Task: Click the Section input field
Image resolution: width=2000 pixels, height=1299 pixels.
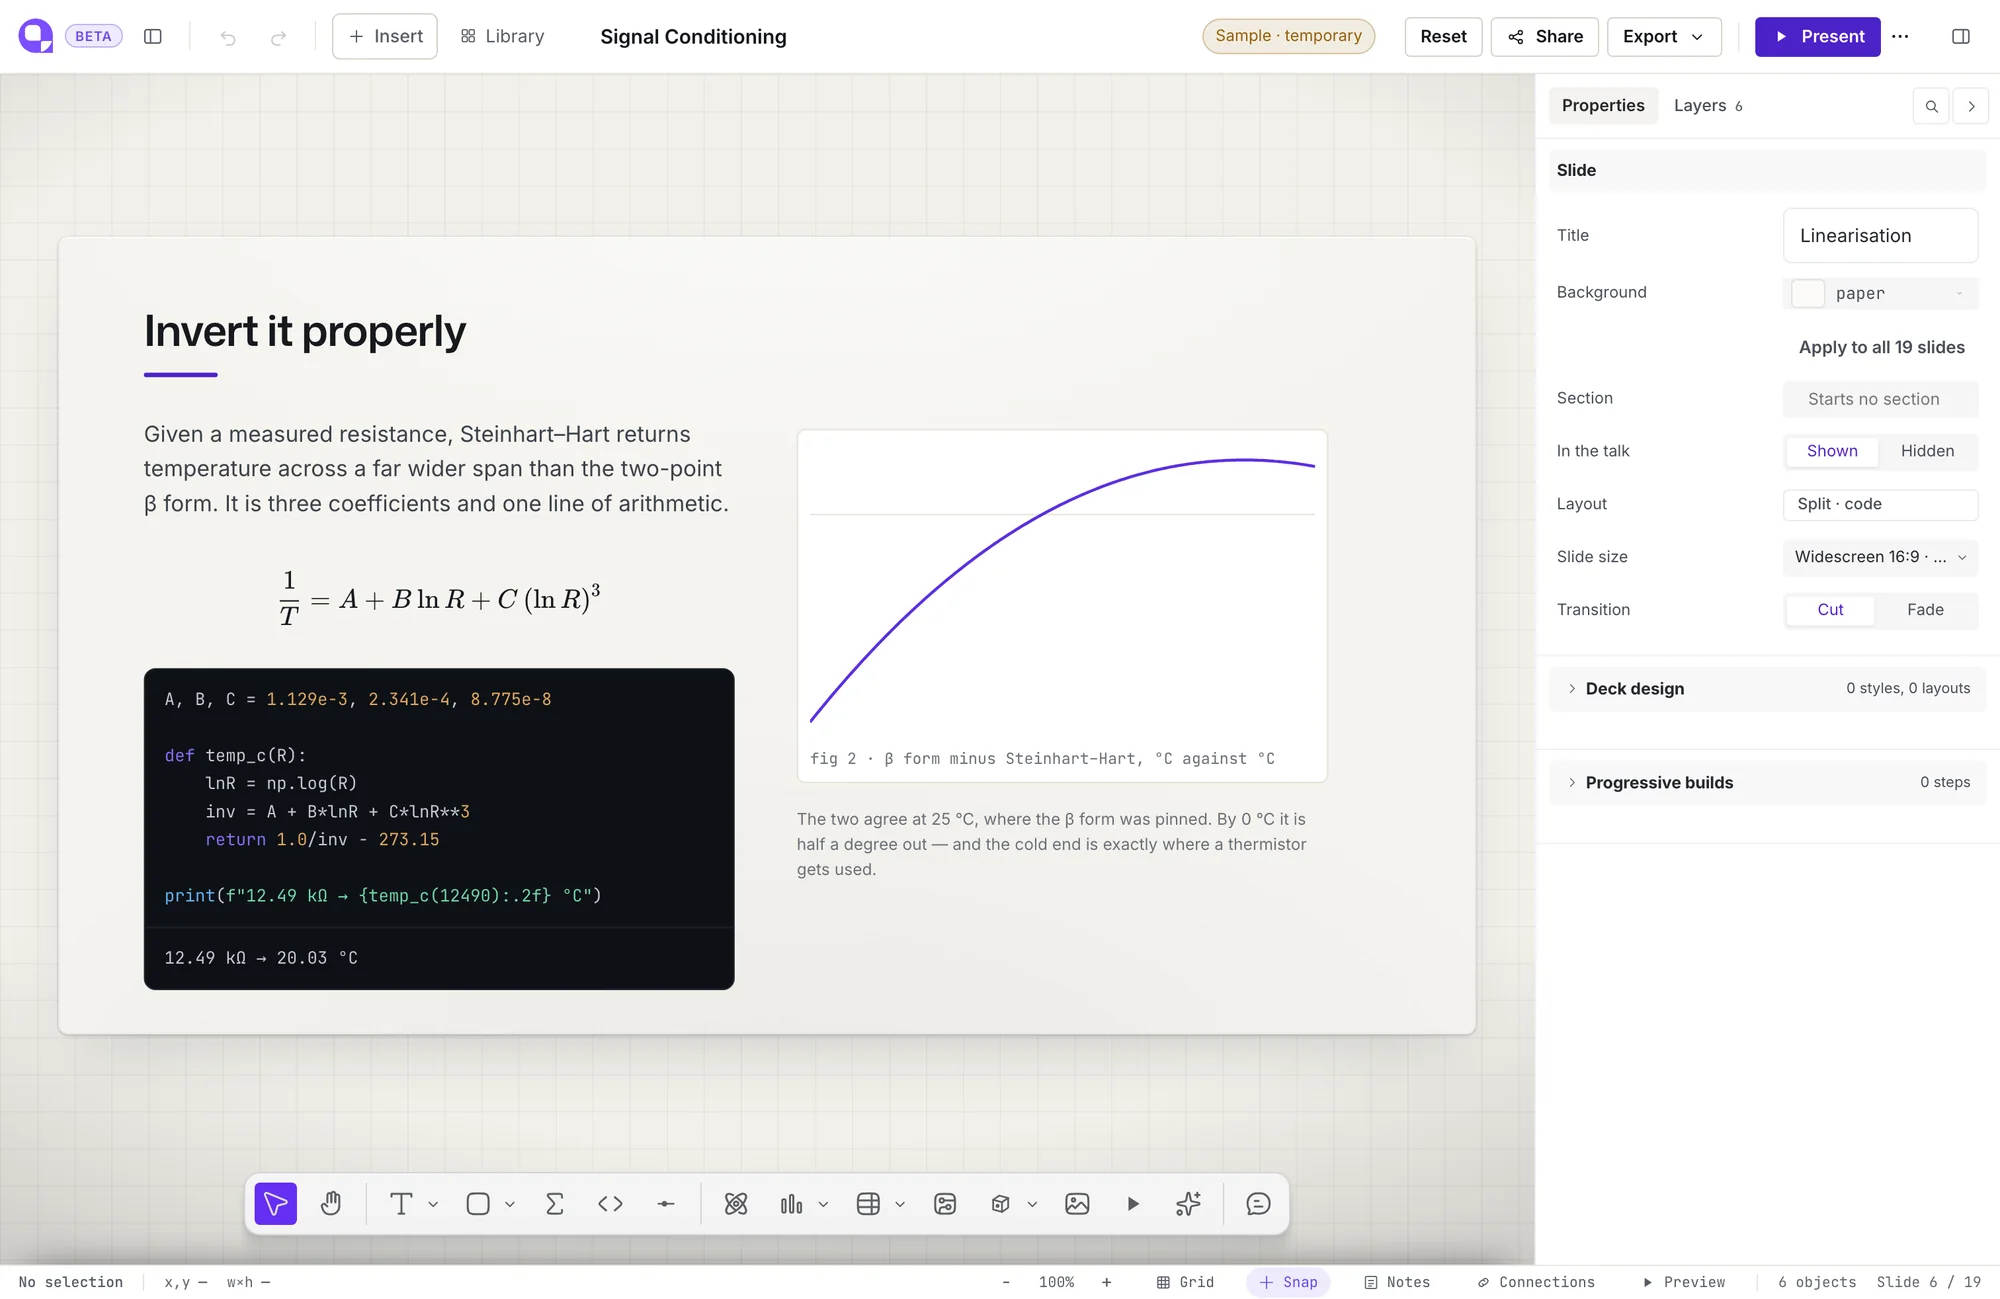Action: click(x=1880, y=399)
